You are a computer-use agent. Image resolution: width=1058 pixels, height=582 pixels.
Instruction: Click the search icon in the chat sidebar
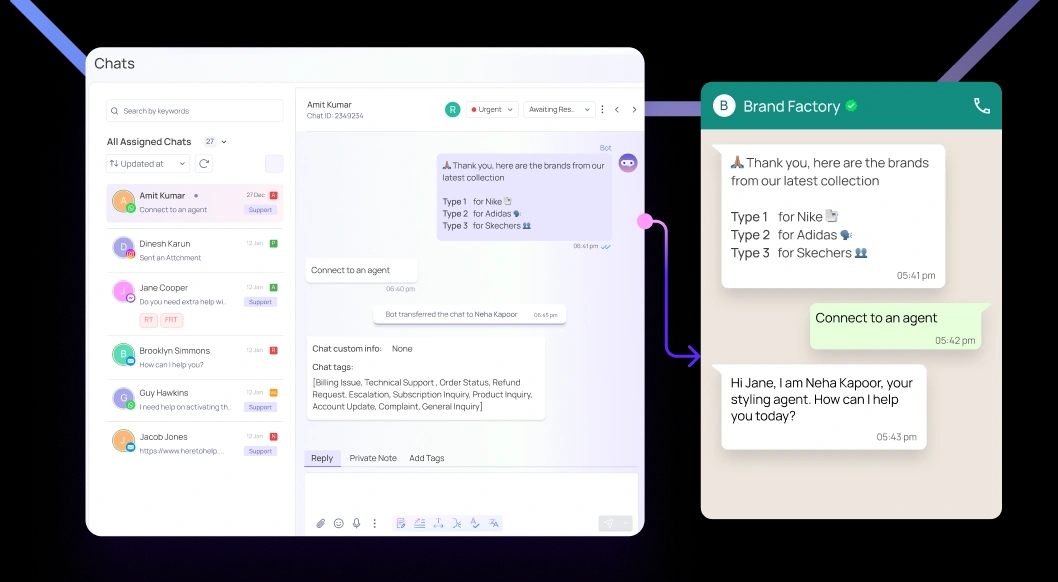pos(114,110)
